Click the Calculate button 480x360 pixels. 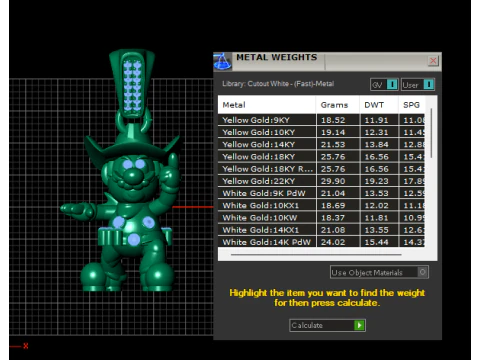(x=327, y=325)
